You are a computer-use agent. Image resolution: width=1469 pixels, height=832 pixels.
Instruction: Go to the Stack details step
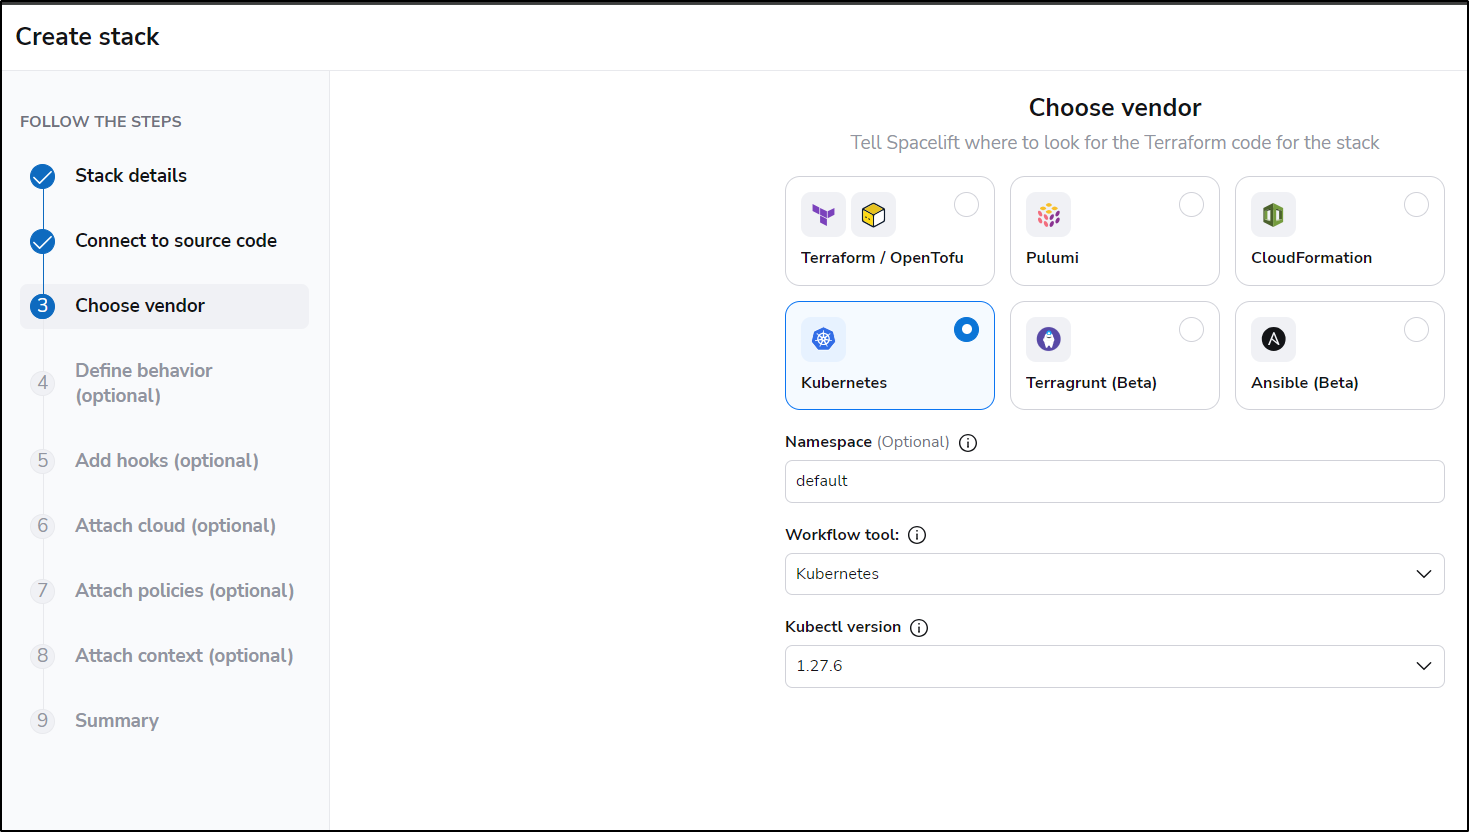pos(131,176)
